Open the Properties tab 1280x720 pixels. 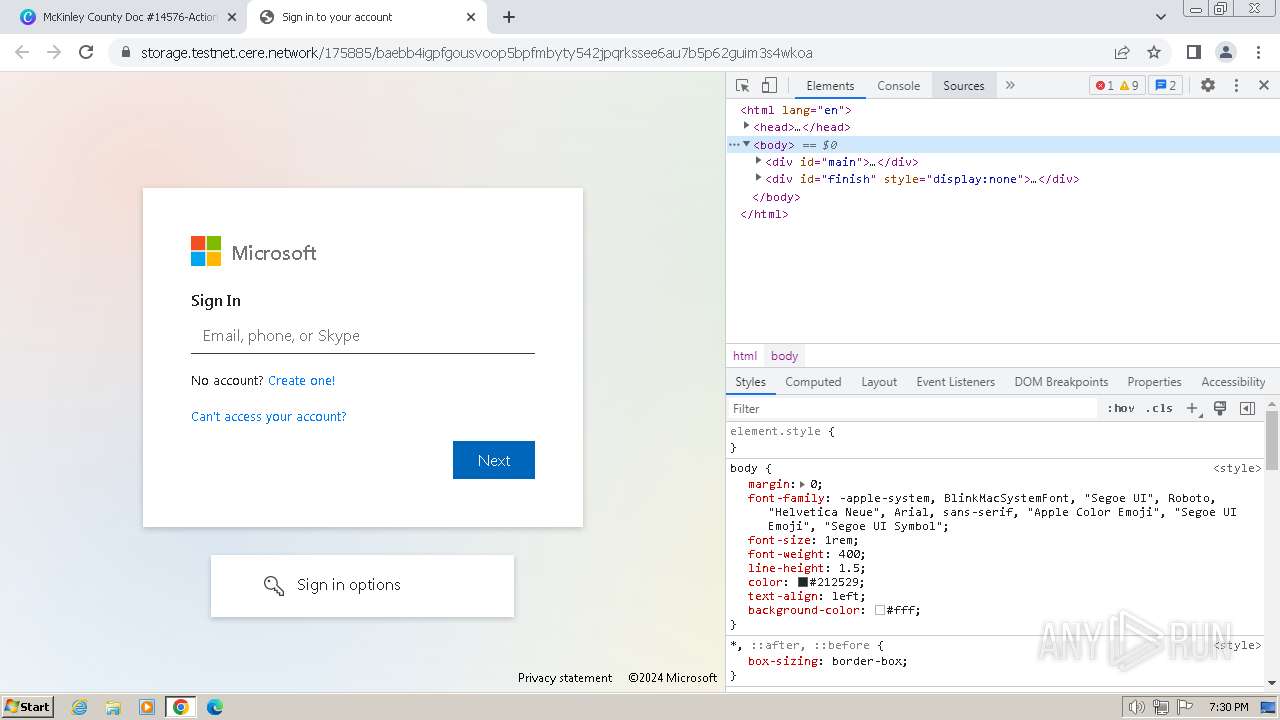1154,382
